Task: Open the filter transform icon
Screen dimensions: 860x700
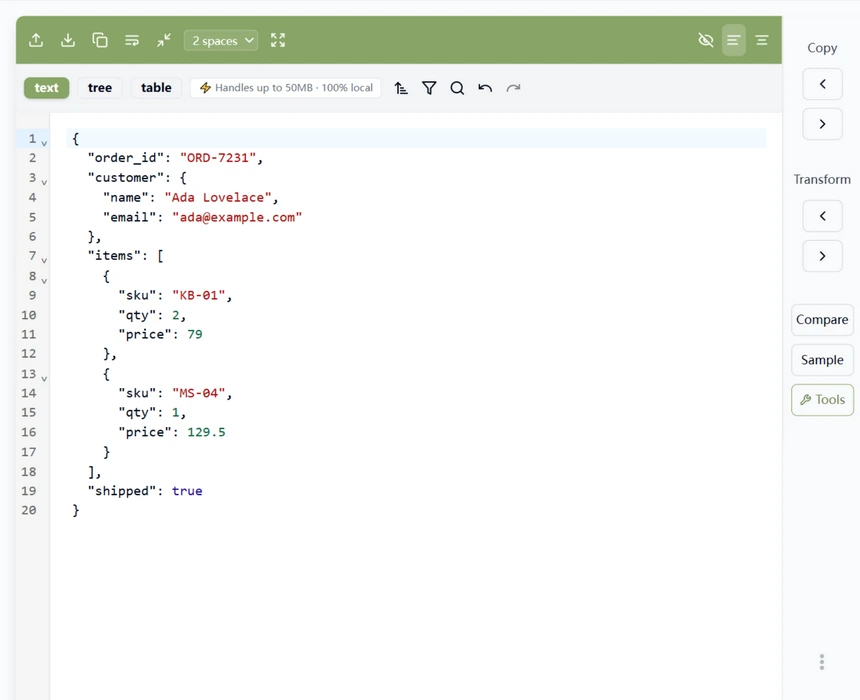Action: (x=429, y=88)
